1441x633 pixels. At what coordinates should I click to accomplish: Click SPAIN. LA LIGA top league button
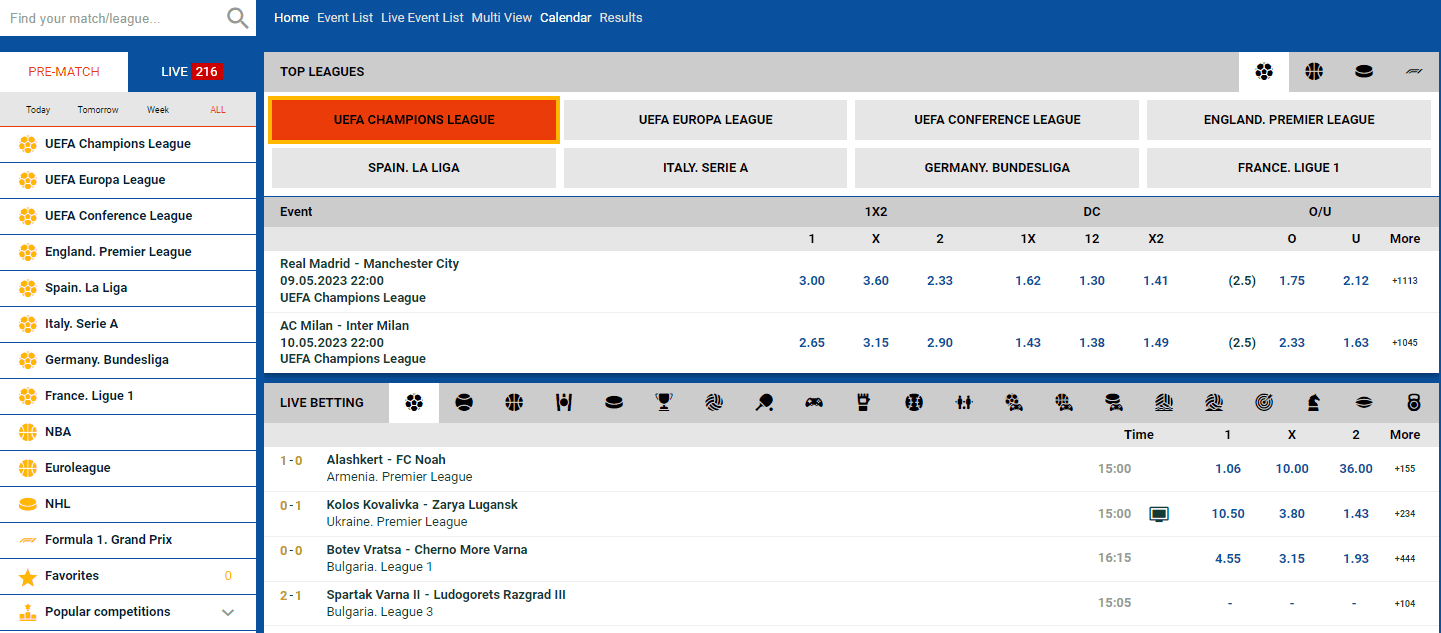414,168
